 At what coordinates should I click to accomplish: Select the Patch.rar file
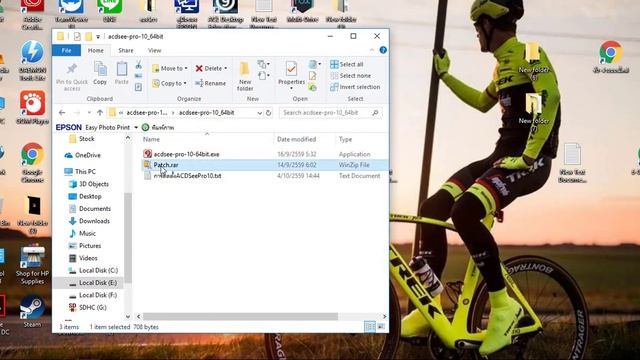(x=166, y=165)
